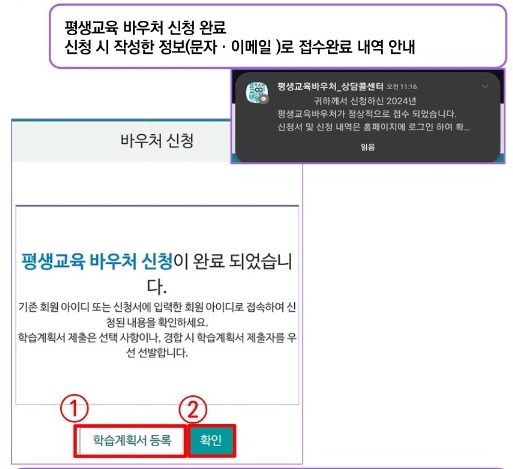This screenshot has width=513, height=469.
Task: Expand the notification chevron arrow
Action: coord(485,87)
